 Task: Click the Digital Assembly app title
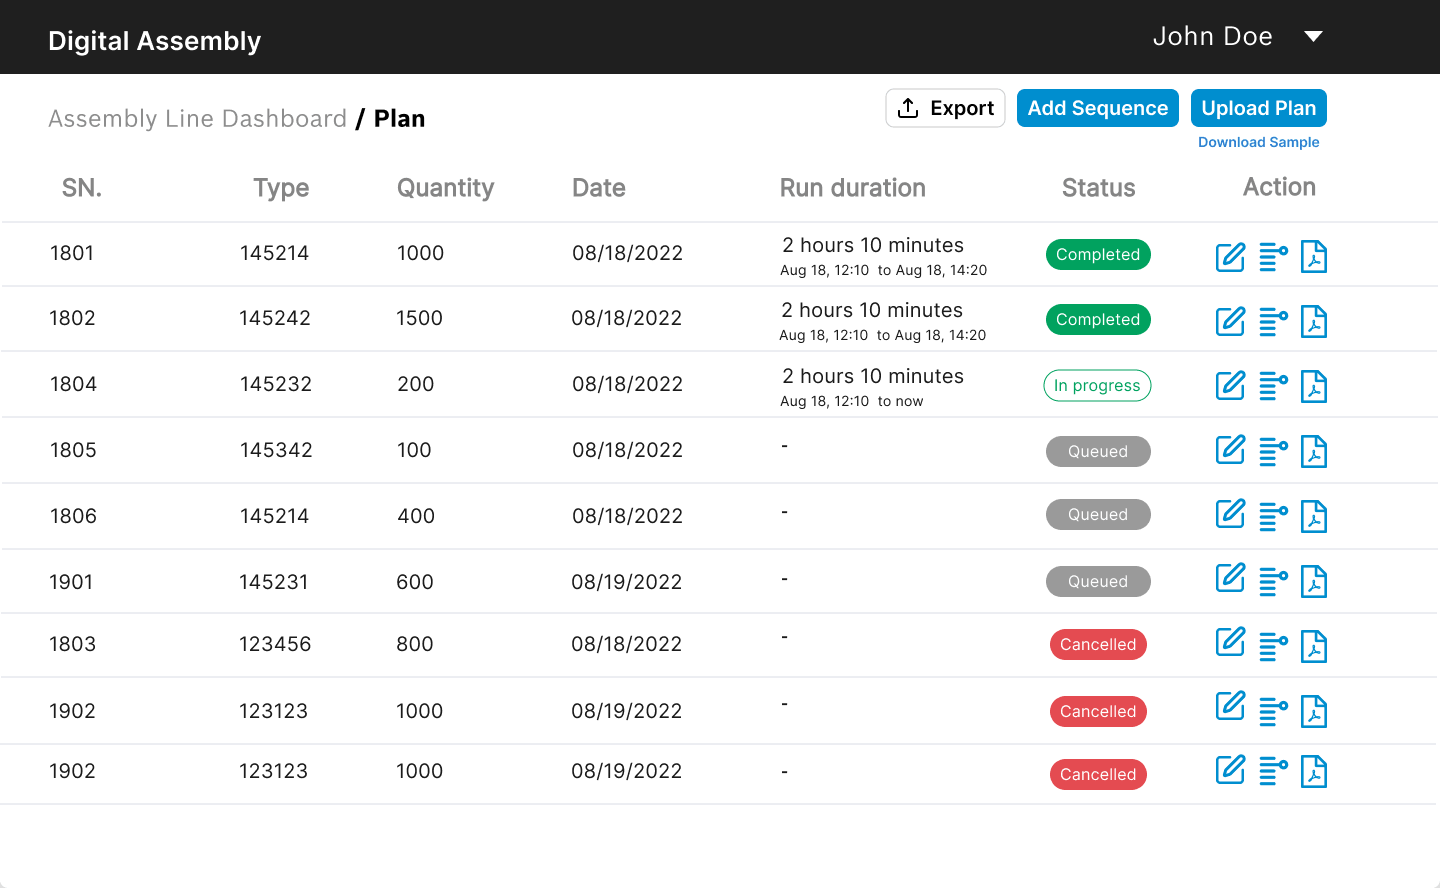pyautogui.click(x=154, y=41)
